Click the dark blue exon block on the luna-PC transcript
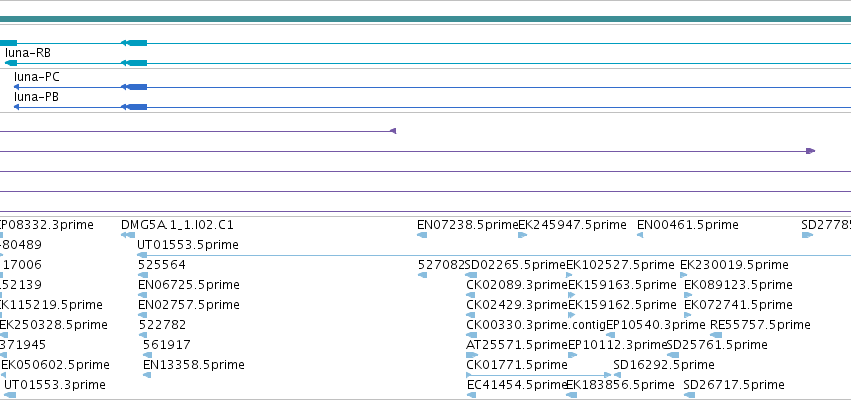 [137, 87]
